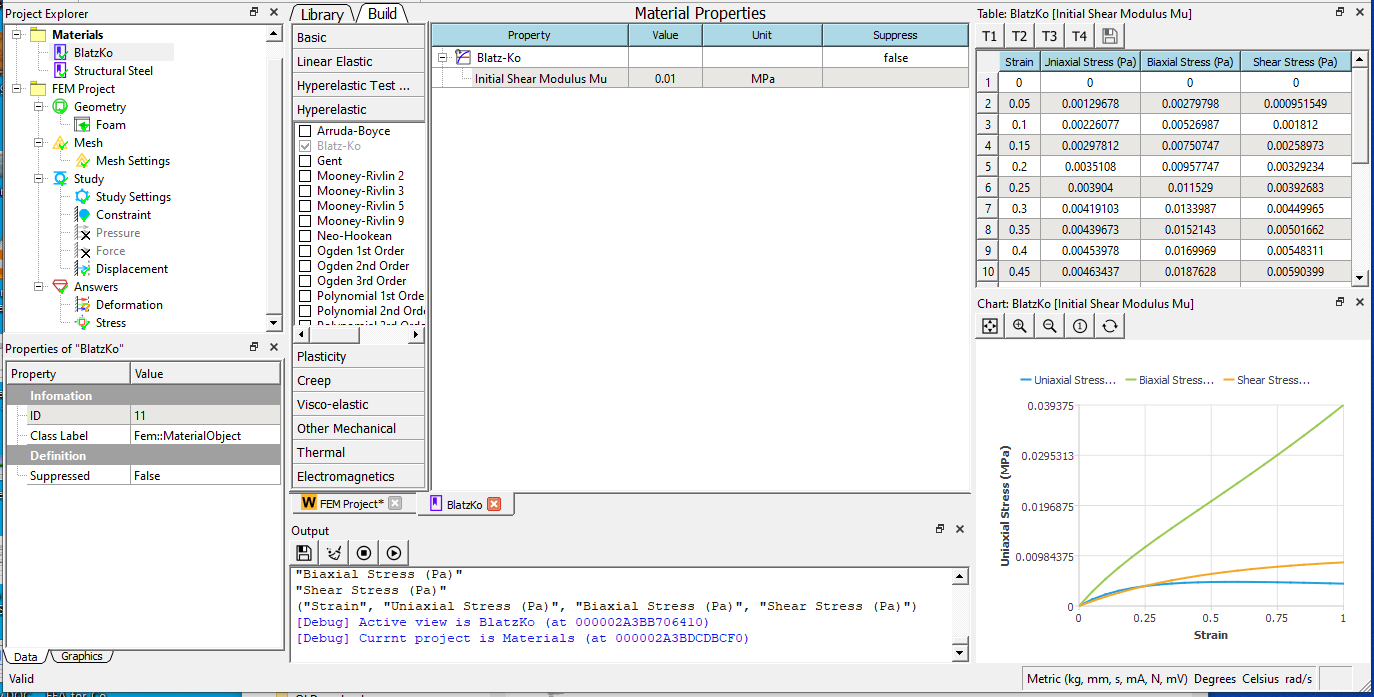Click the suppressed Pressure icon
The height and width of the screenshot is (697, 1374).
point(83,233)
